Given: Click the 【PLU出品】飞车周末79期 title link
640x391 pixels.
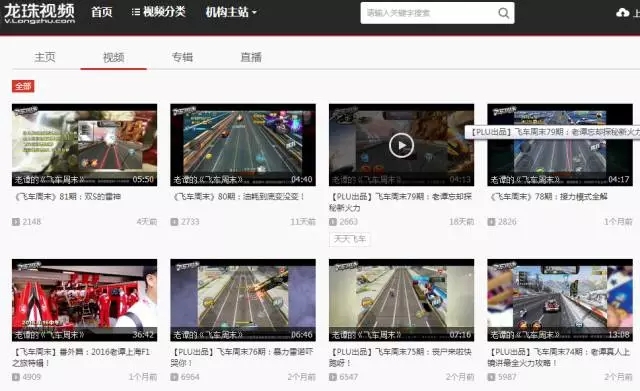Looking at the screenshot, I should (x=400, y=202).
